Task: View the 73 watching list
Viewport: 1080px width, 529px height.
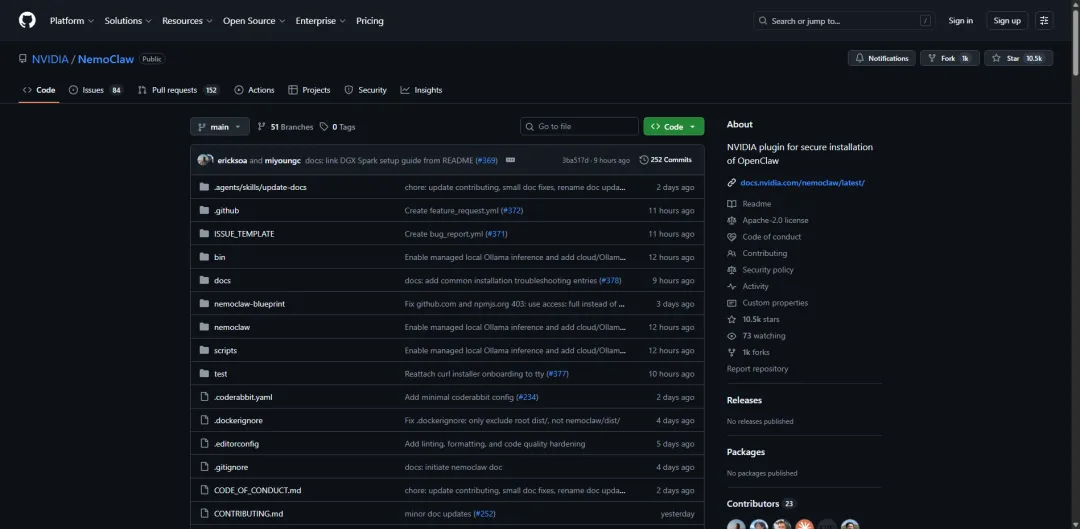Action: point(756,336)
